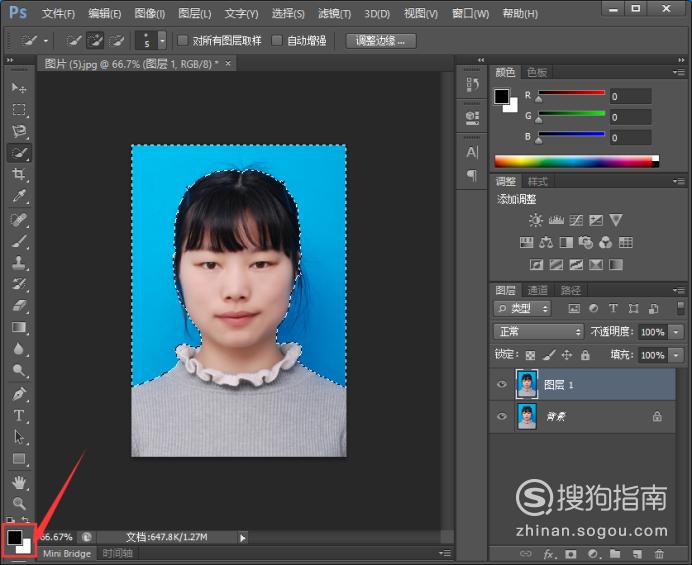Screen dimensions: 692x565
Task: Open the 不透明度 opacity dropdown arrow
Action: pyautogui.click(x=676, y=332)
